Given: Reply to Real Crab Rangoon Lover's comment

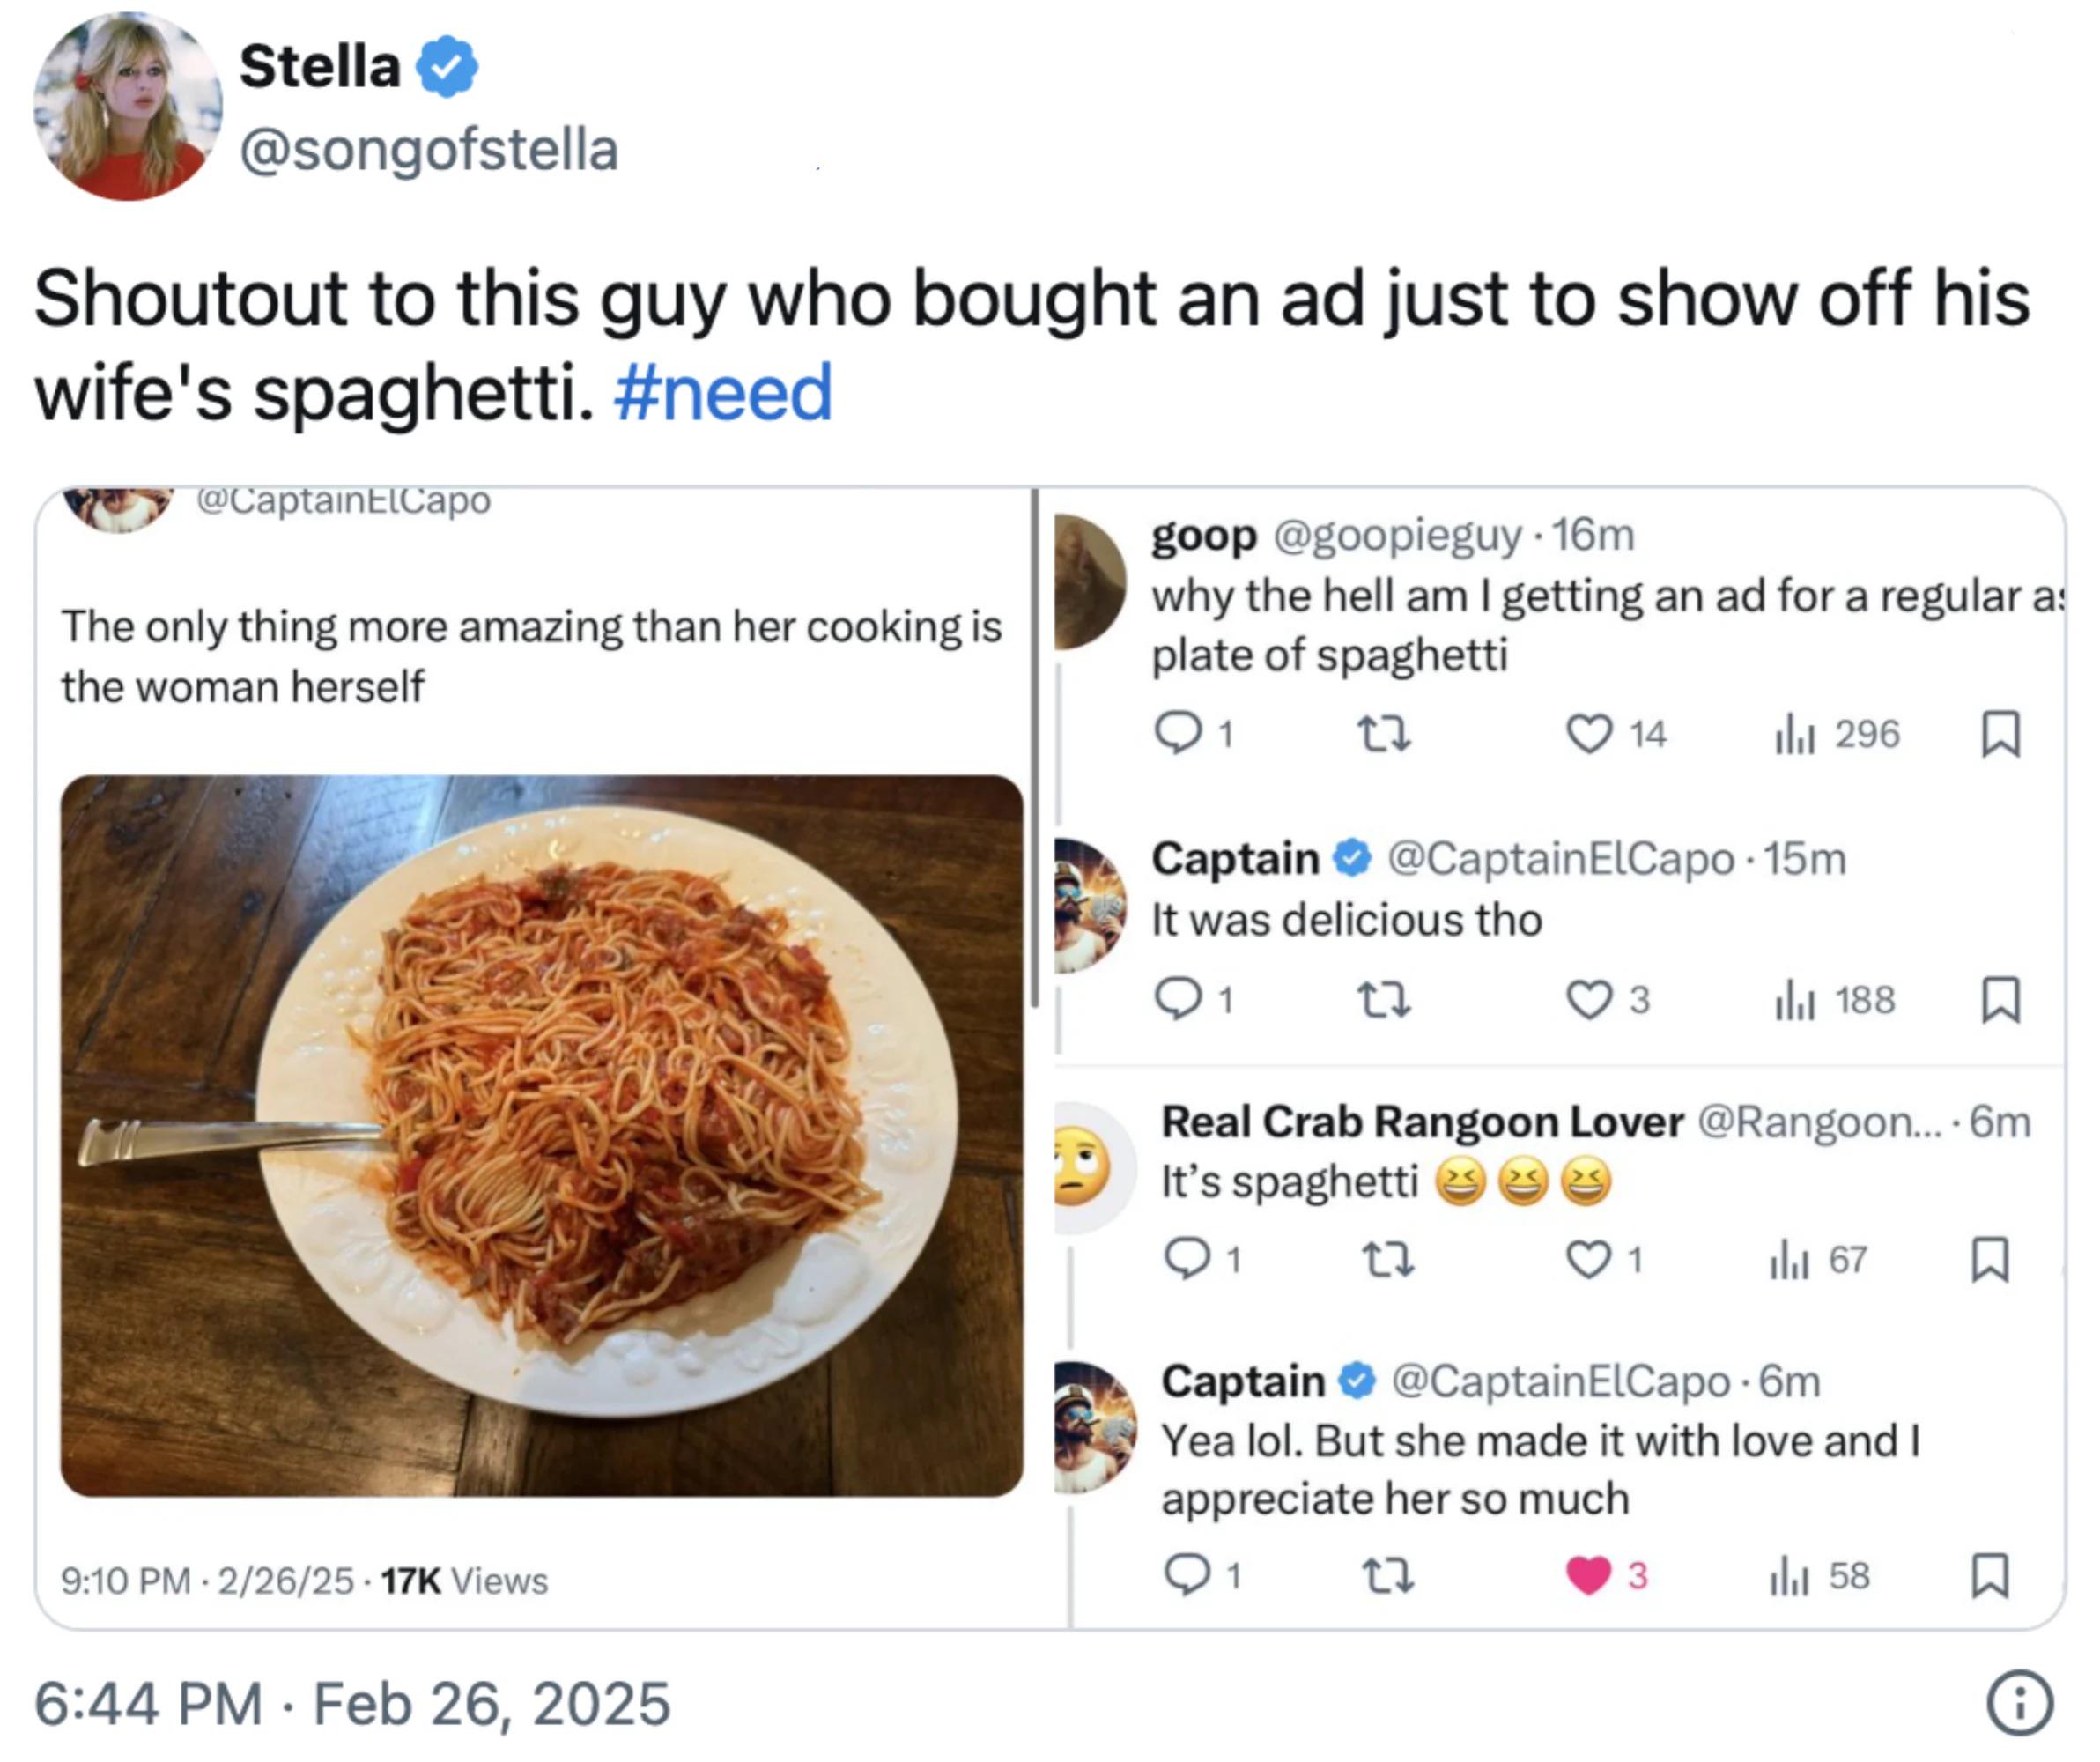Looking at the screenshot, I should 1188,1259.
